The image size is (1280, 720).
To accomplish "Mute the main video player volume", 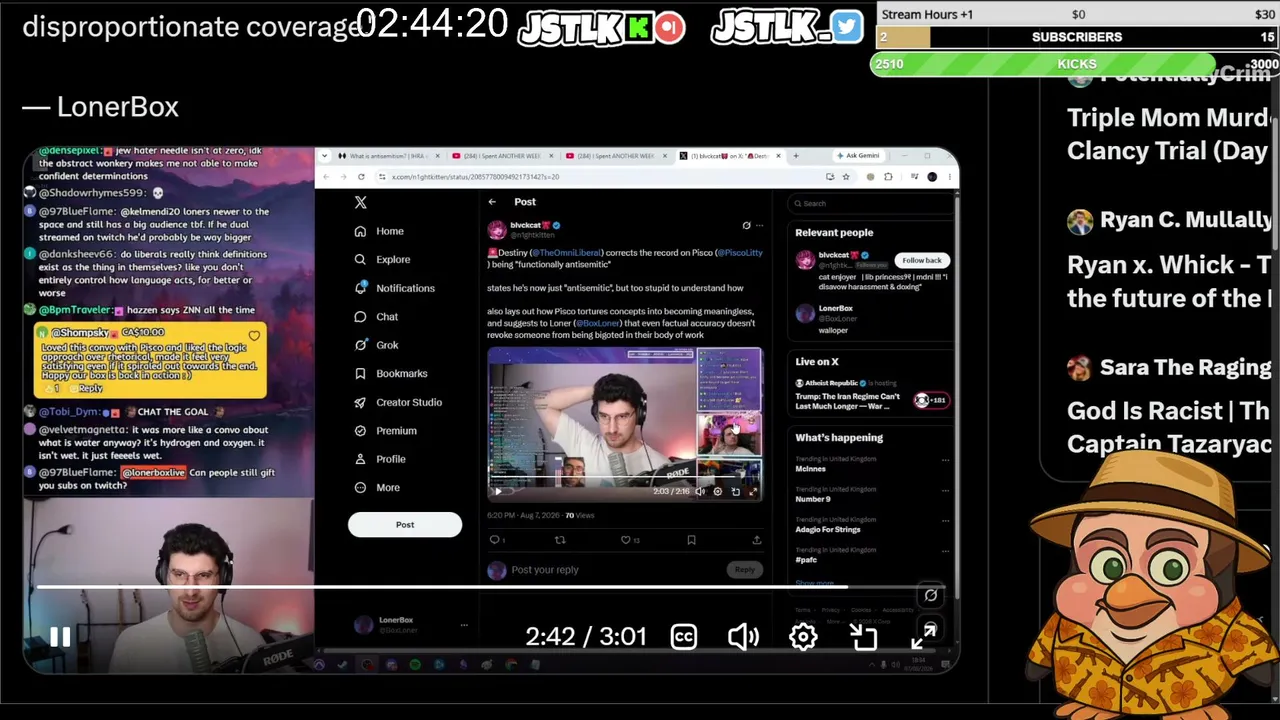I will click(743, 637).
